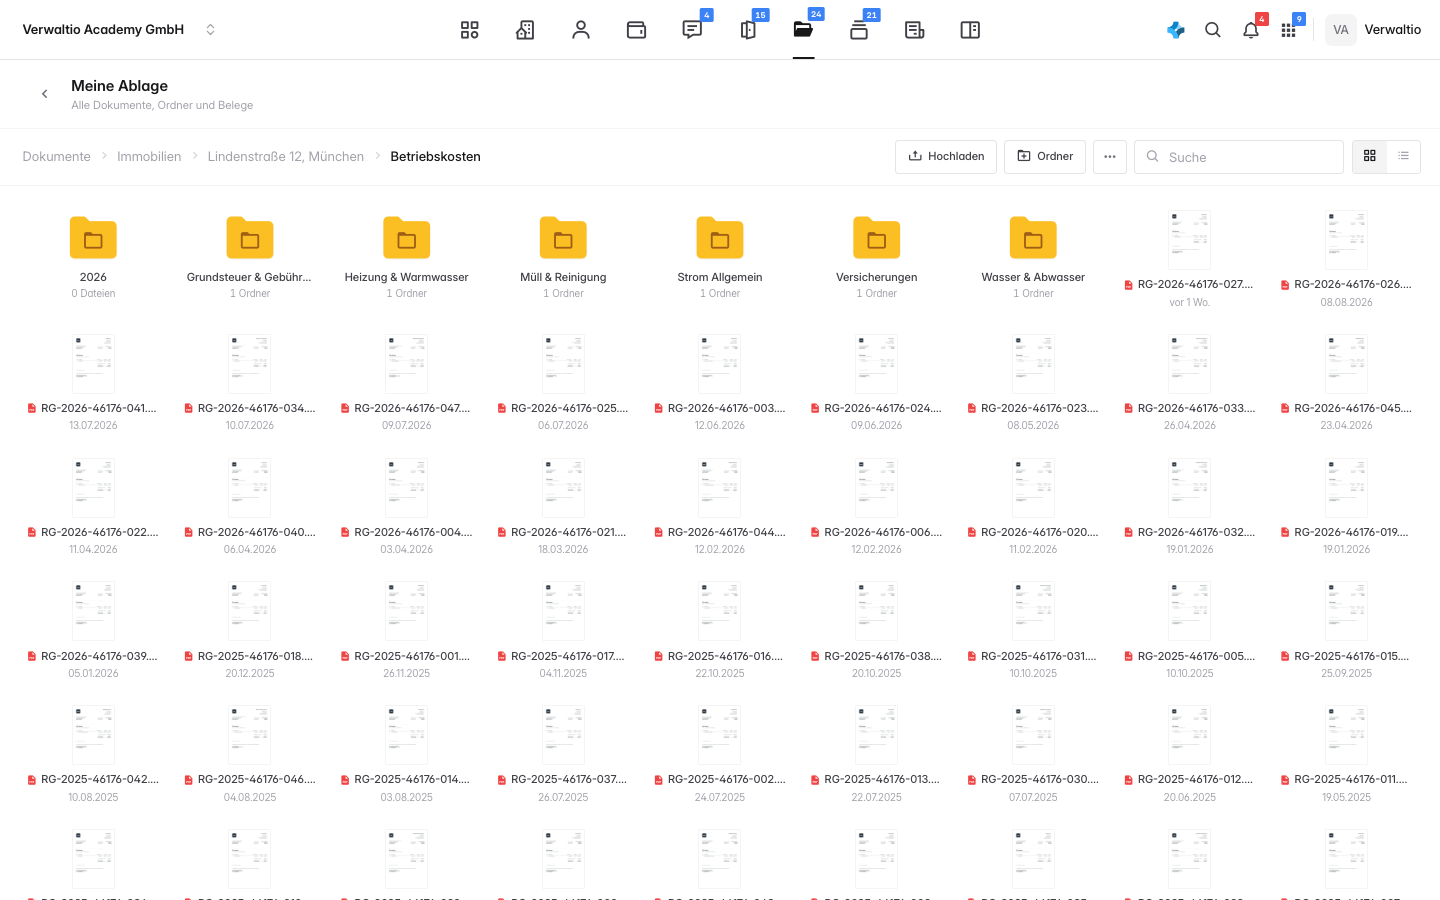Open the person contacts icon in navigation
This screenshot has width=1440, height=900.
pyautogui.click(x=581, y=30)
